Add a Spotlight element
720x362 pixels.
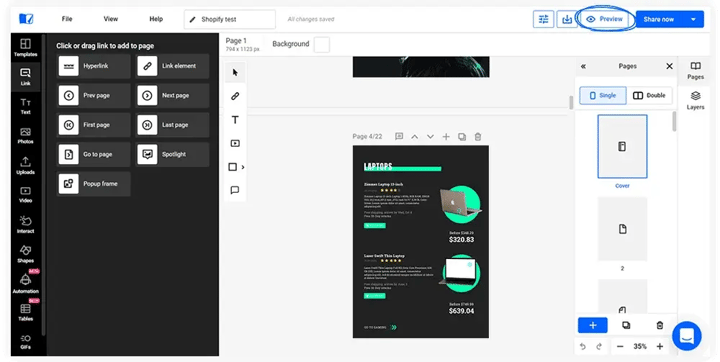pyautogui.click(x=172, y=154)
